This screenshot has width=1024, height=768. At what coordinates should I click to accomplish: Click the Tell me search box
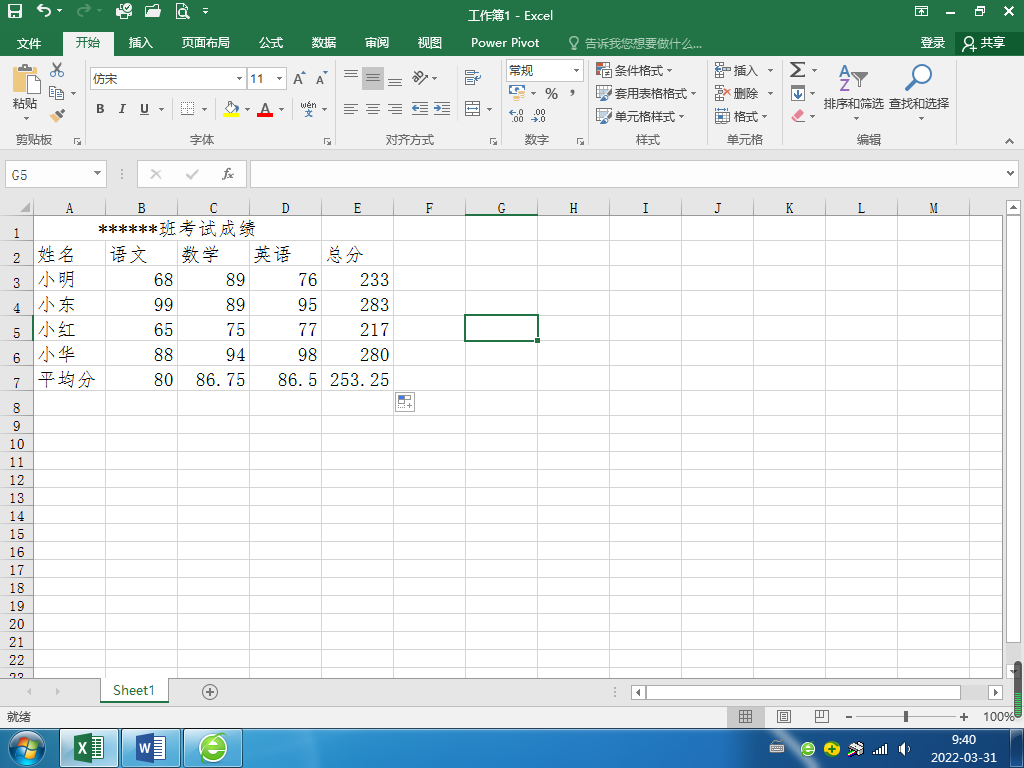coord(635,43)
